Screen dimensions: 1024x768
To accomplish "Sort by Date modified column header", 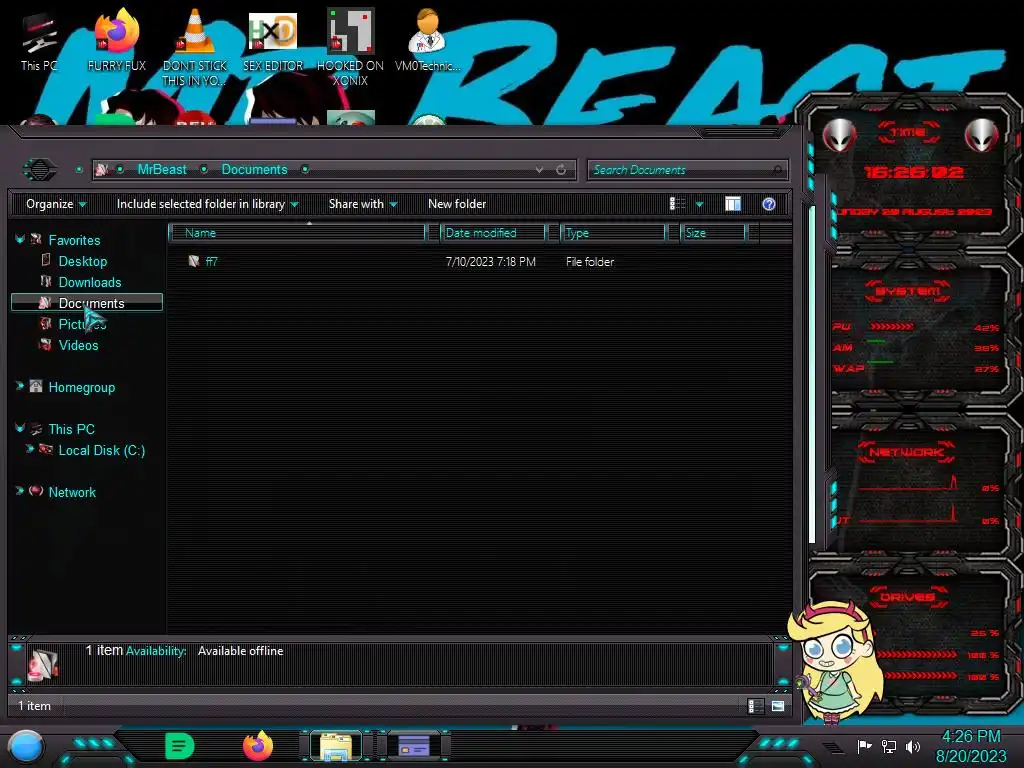I will coord(493,232).
